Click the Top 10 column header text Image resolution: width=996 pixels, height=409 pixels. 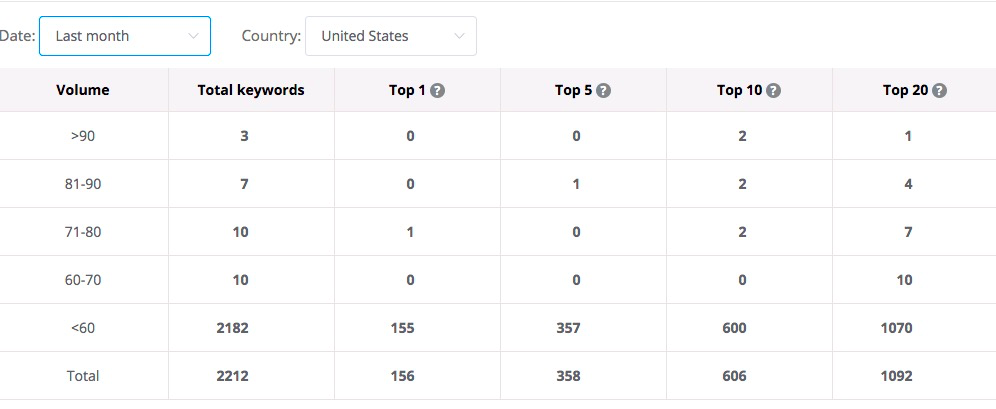tap(739, 90)
